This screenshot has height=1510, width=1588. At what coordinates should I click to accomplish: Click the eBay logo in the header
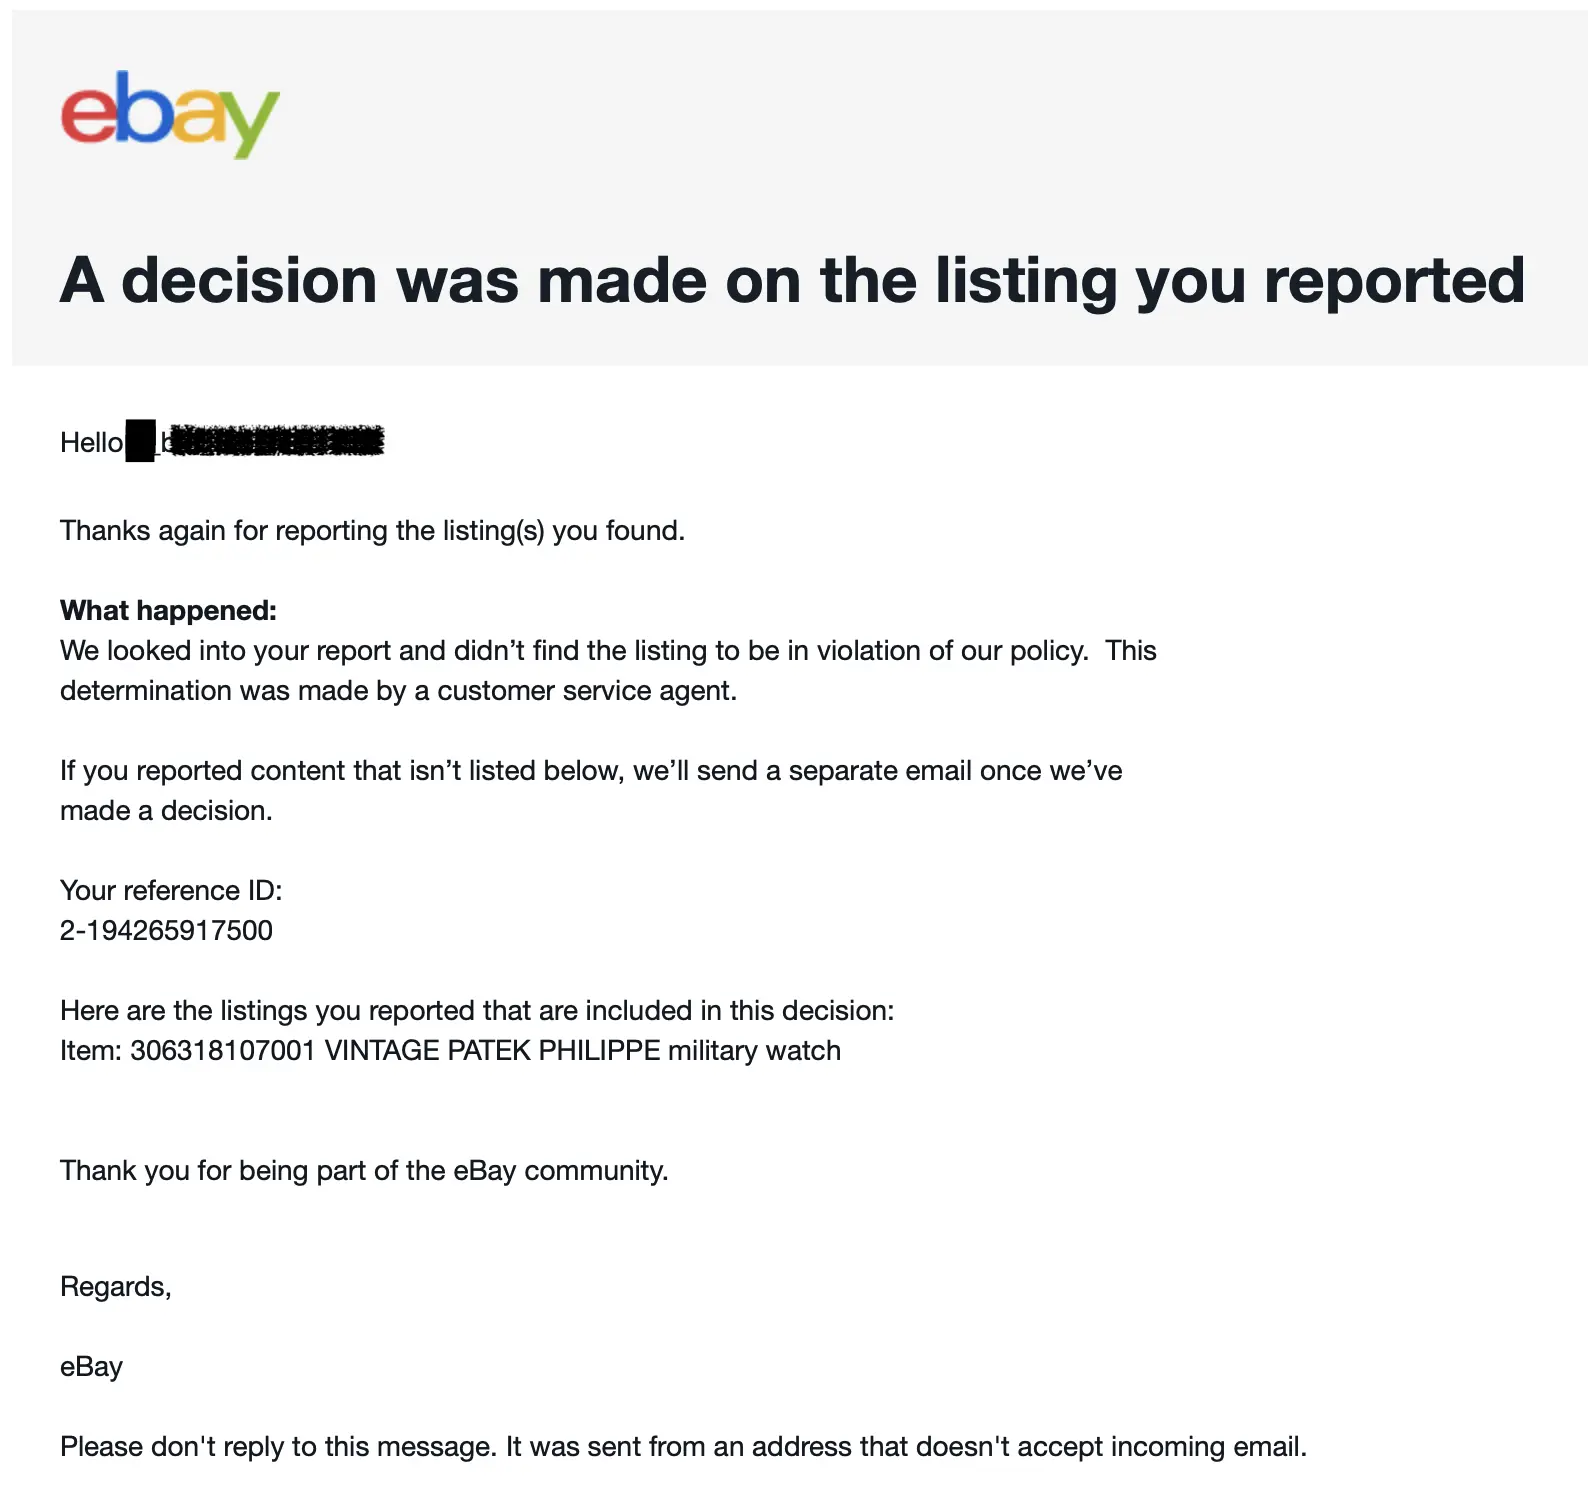coord(170,114)
